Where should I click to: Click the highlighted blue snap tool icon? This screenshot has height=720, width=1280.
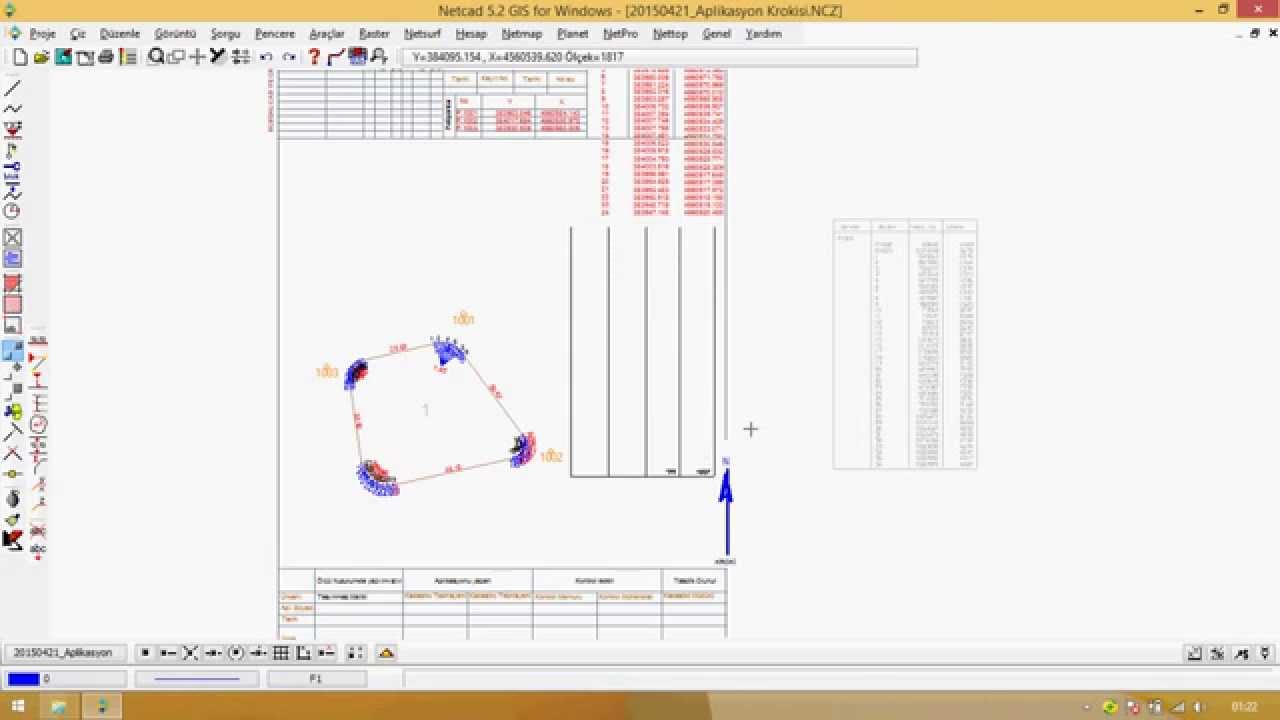tap(12, 351)
